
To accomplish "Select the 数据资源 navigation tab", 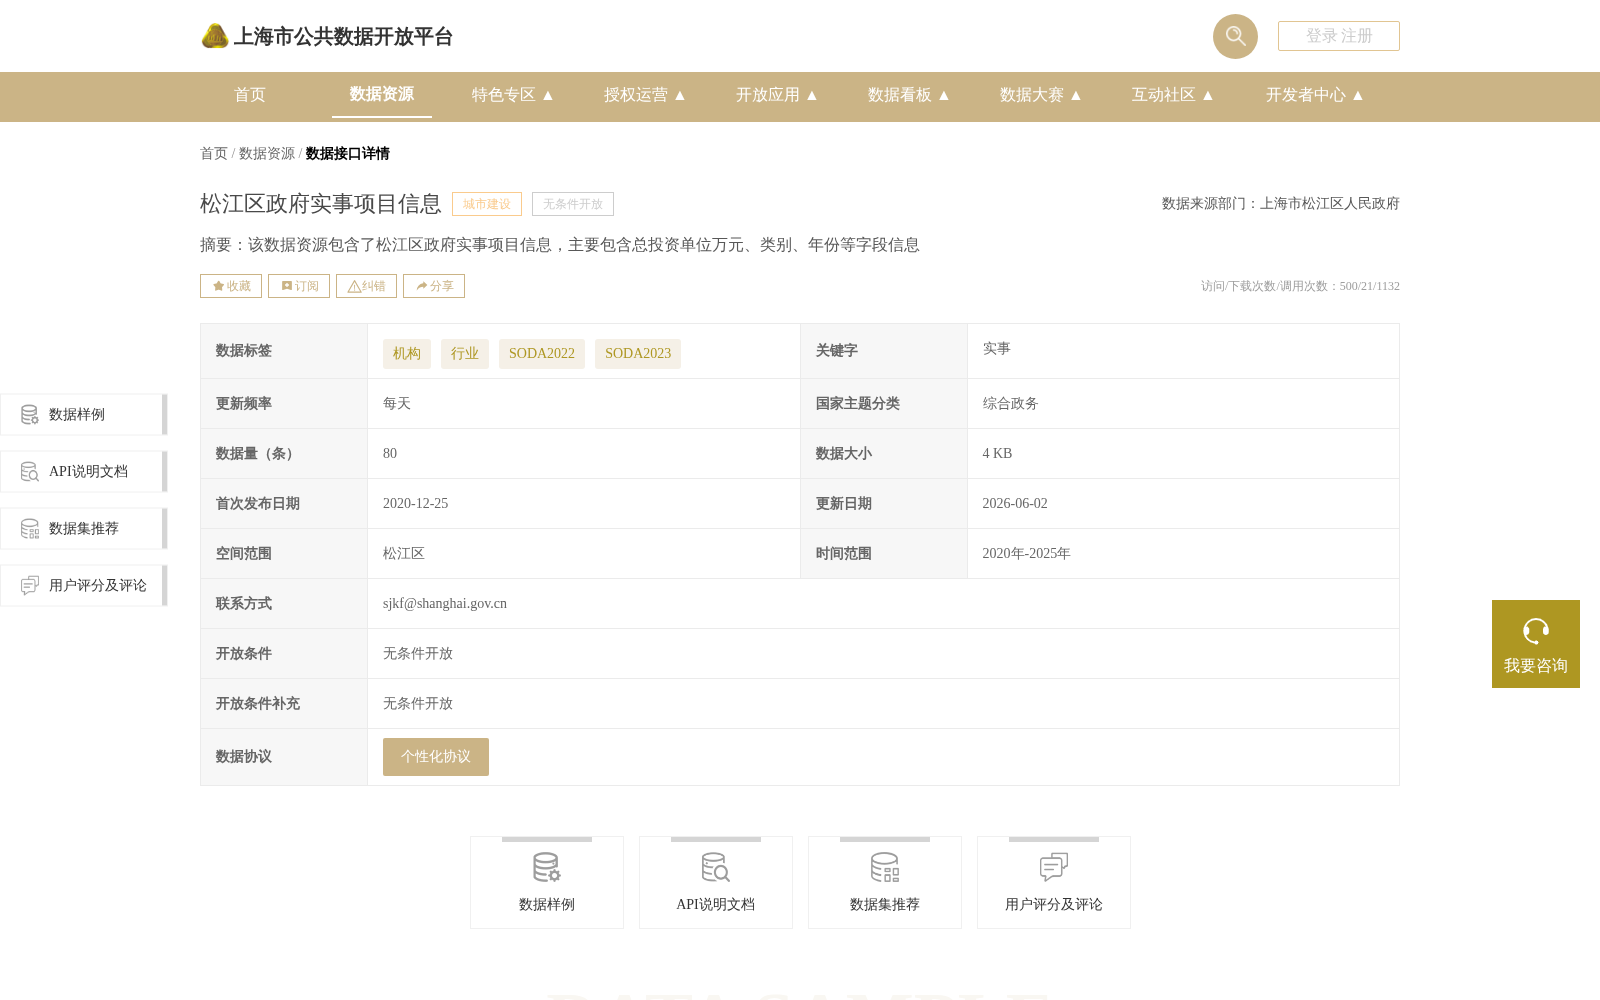I will click(x=382, y=94).
